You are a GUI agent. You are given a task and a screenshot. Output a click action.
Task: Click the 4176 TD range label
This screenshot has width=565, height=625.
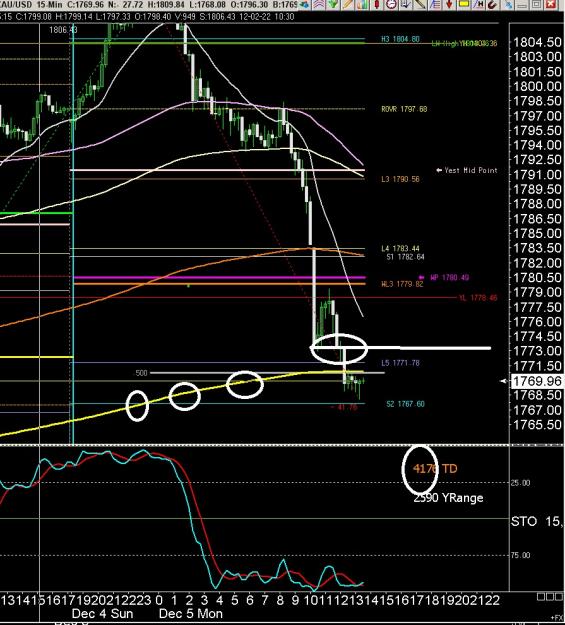click(435, 468)
